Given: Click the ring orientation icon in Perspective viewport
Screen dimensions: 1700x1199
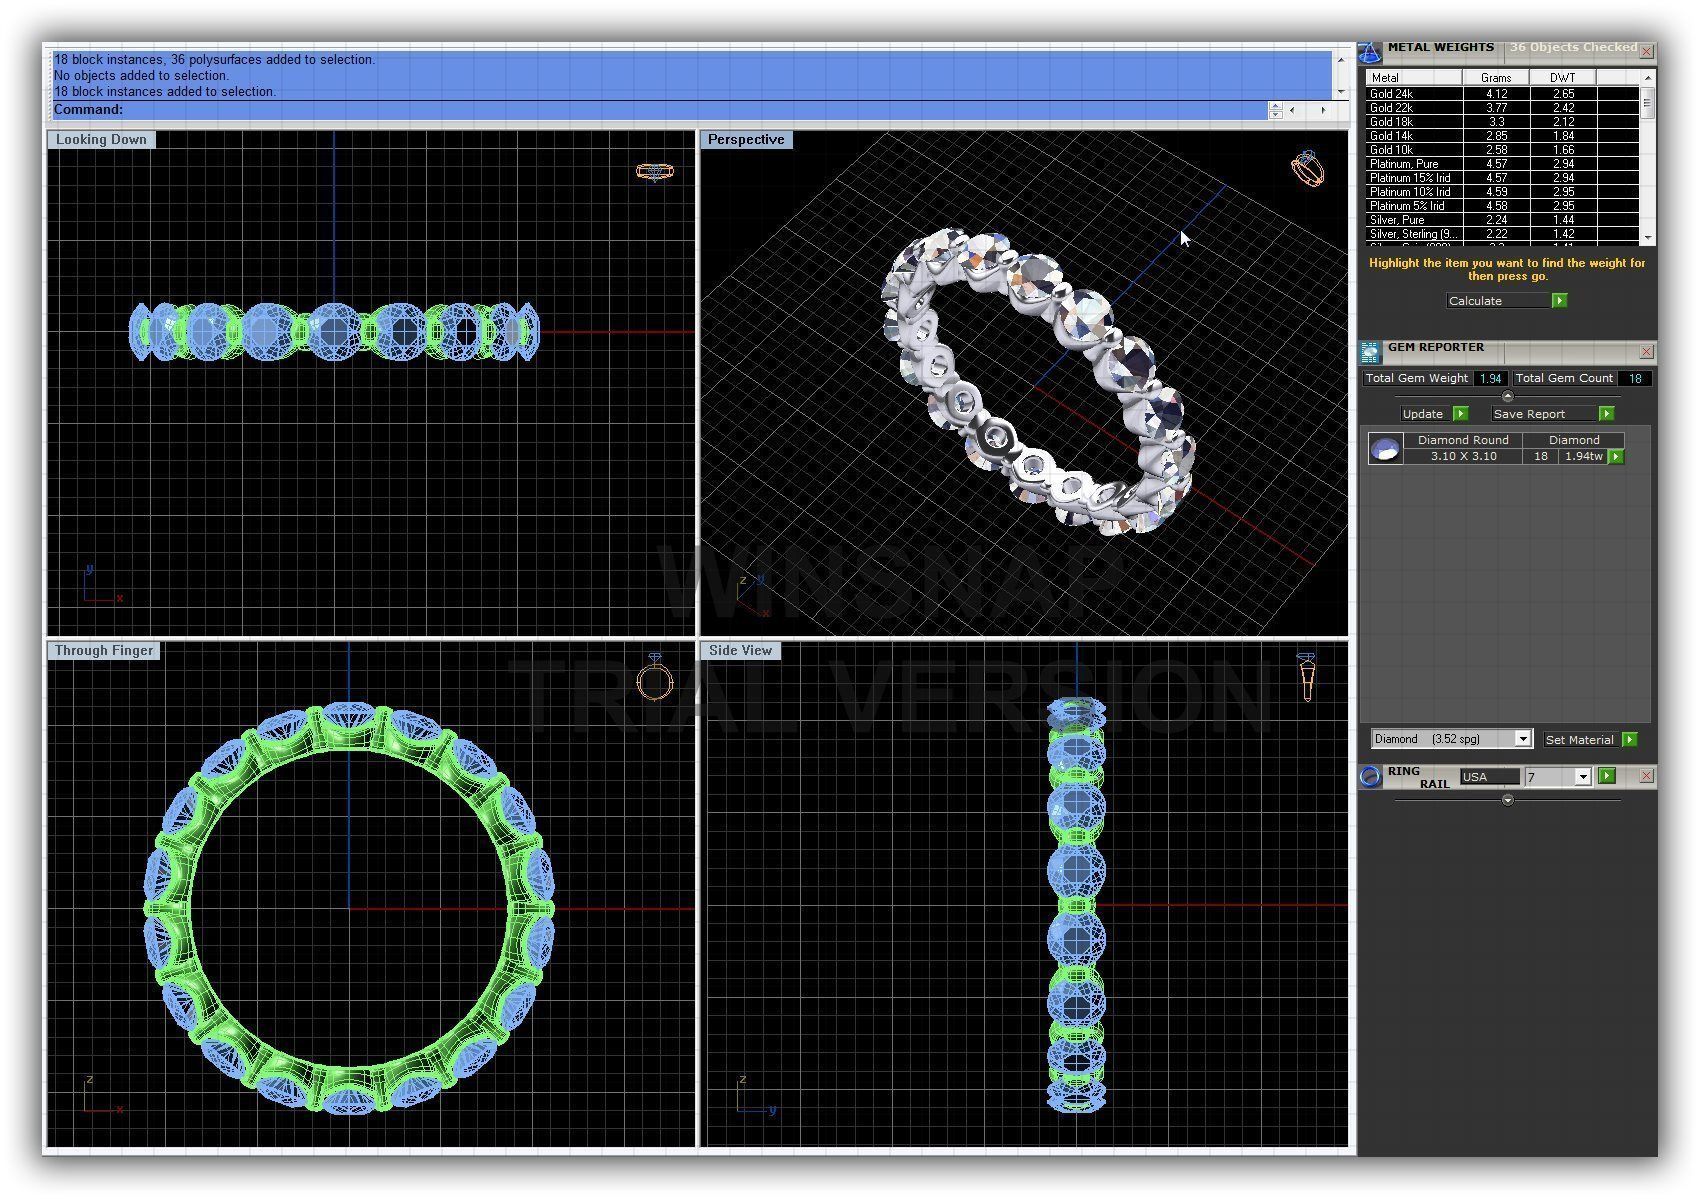Looking at the screenshot, I should [1308, 168].
